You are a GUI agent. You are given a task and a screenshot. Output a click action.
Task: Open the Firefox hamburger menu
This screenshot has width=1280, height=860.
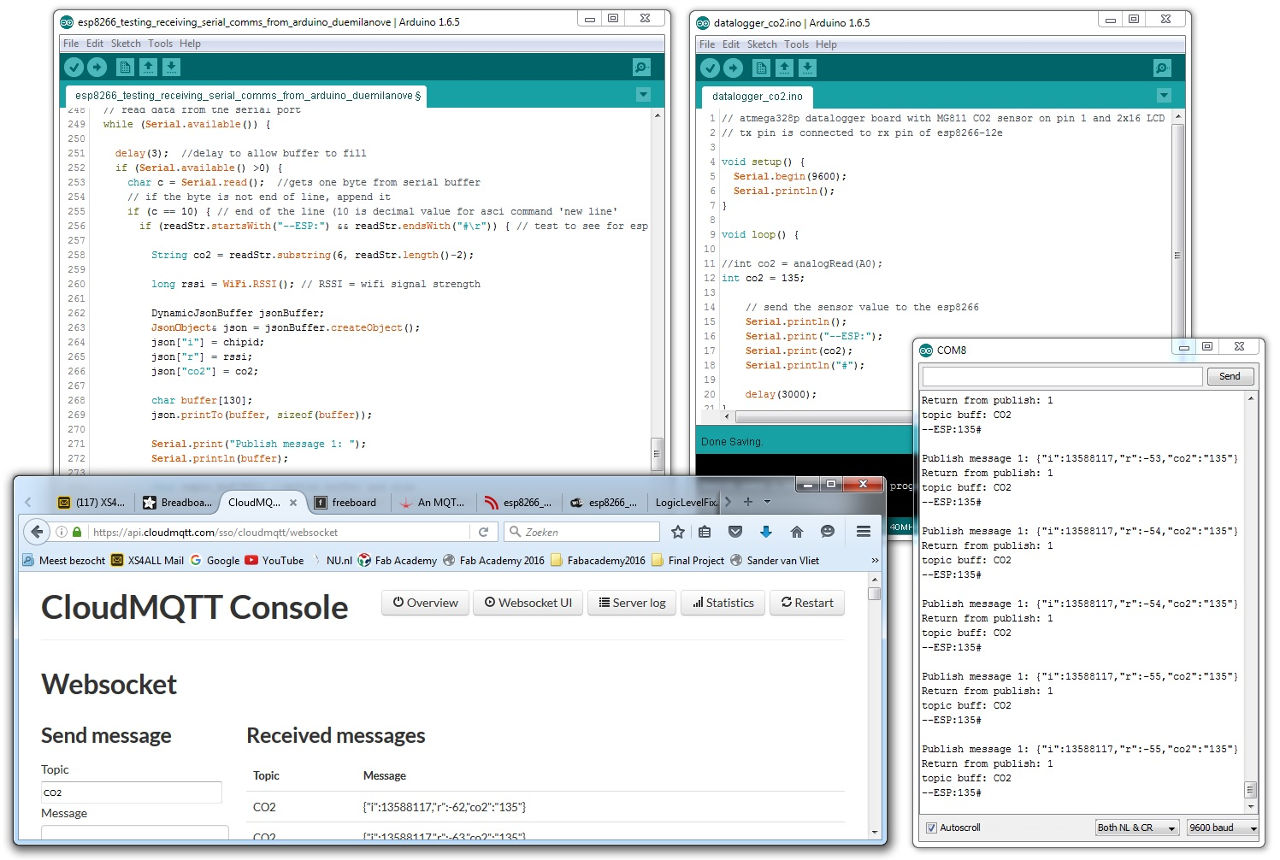coord(863,532)
